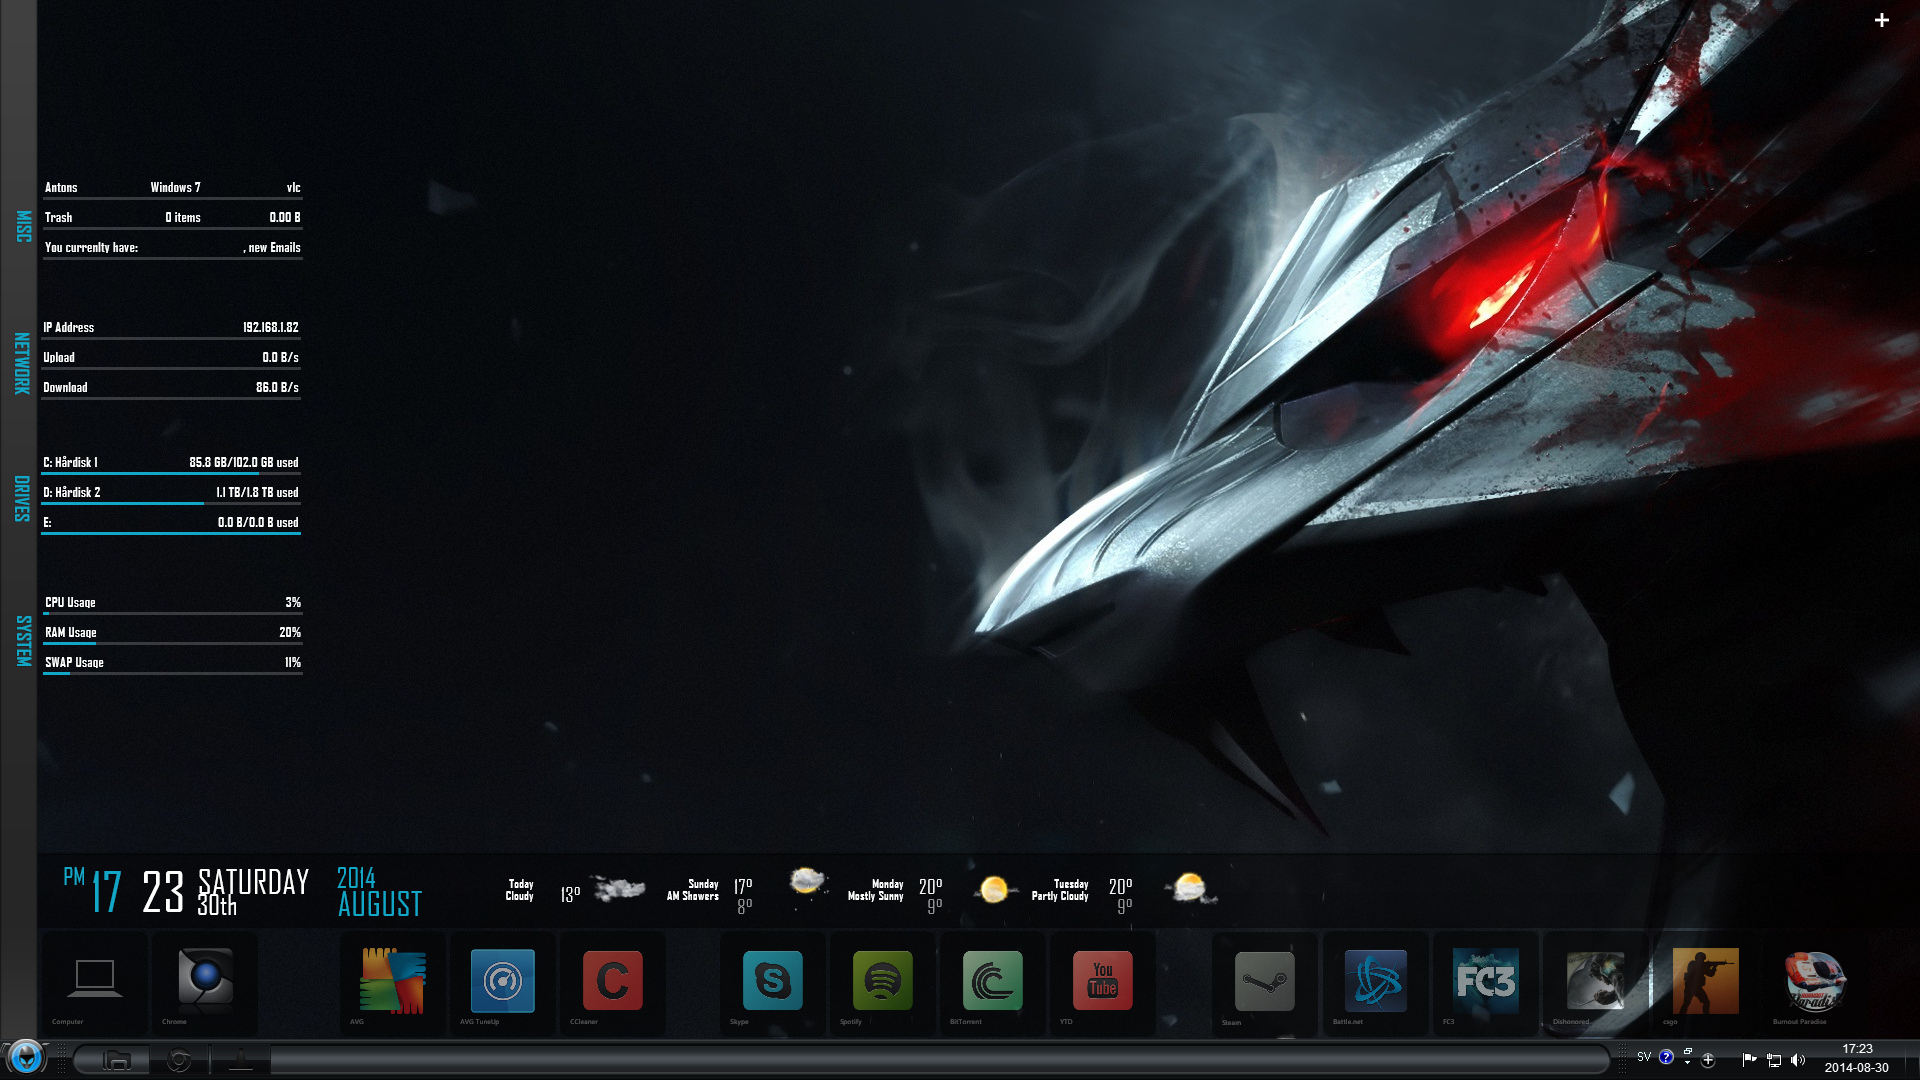Launch the csgo game icon
This screenshot has width=1920, height=1080.
click(x=1705, y=981)
